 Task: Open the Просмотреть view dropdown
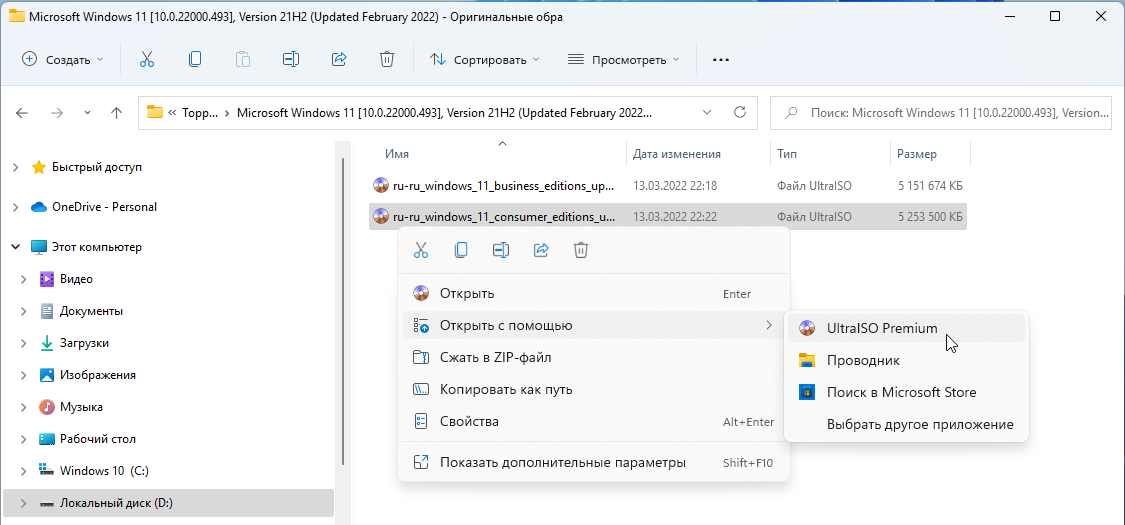point(623,60)
